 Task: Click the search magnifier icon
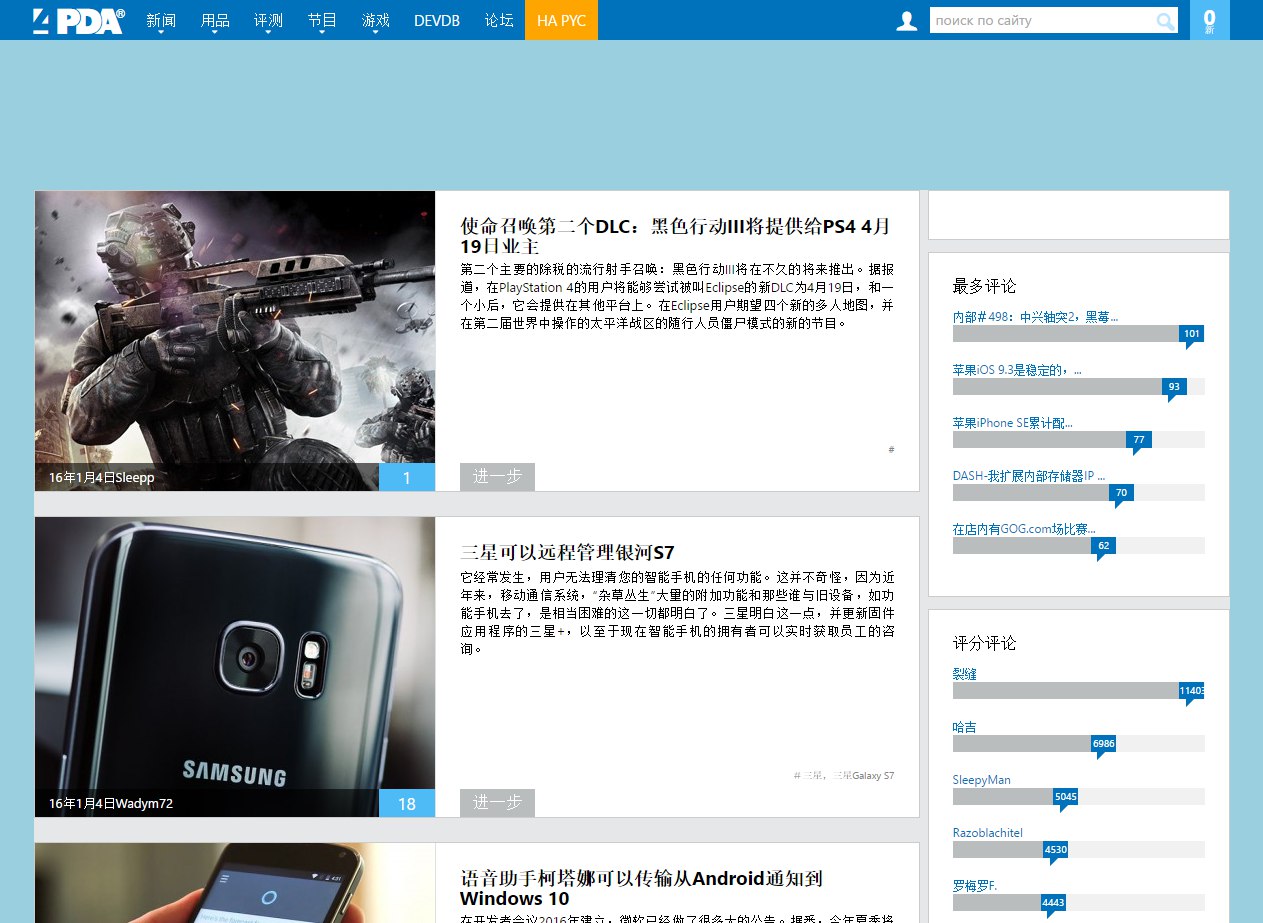[x=1166, y=21]
